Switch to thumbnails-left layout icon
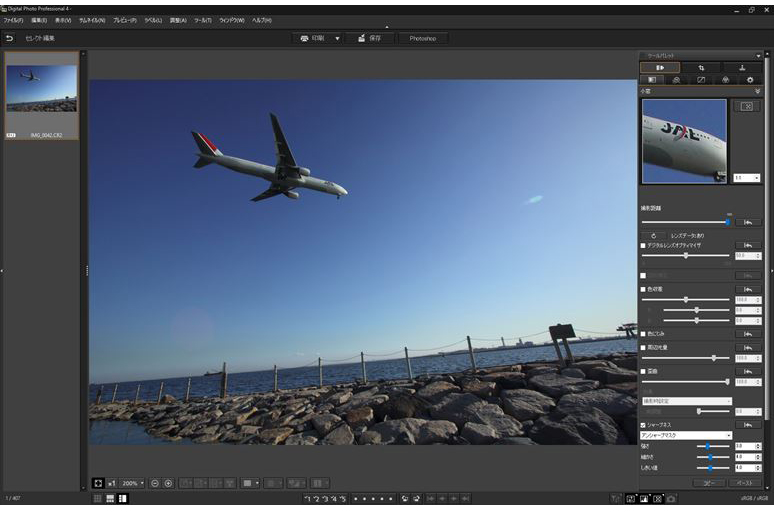Screen dimensions: 774x516 pyautogui.click(x=122, y=499)
